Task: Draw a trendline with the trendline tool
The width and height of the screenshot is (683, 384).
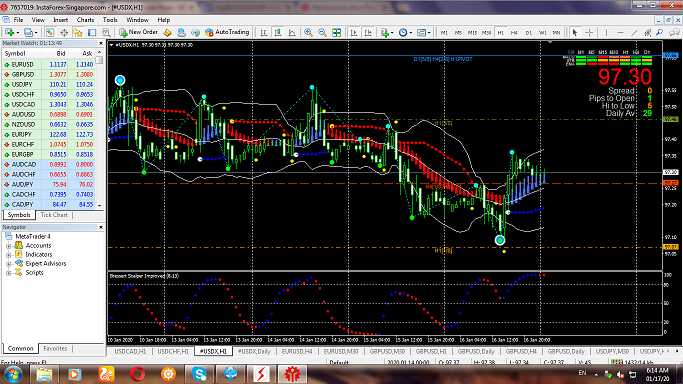Action: coord(634,33)
